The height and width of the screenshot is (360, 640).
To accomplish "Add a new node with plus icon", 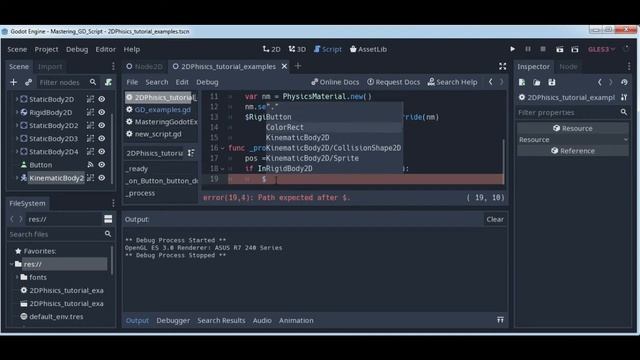I will [13, 82].
